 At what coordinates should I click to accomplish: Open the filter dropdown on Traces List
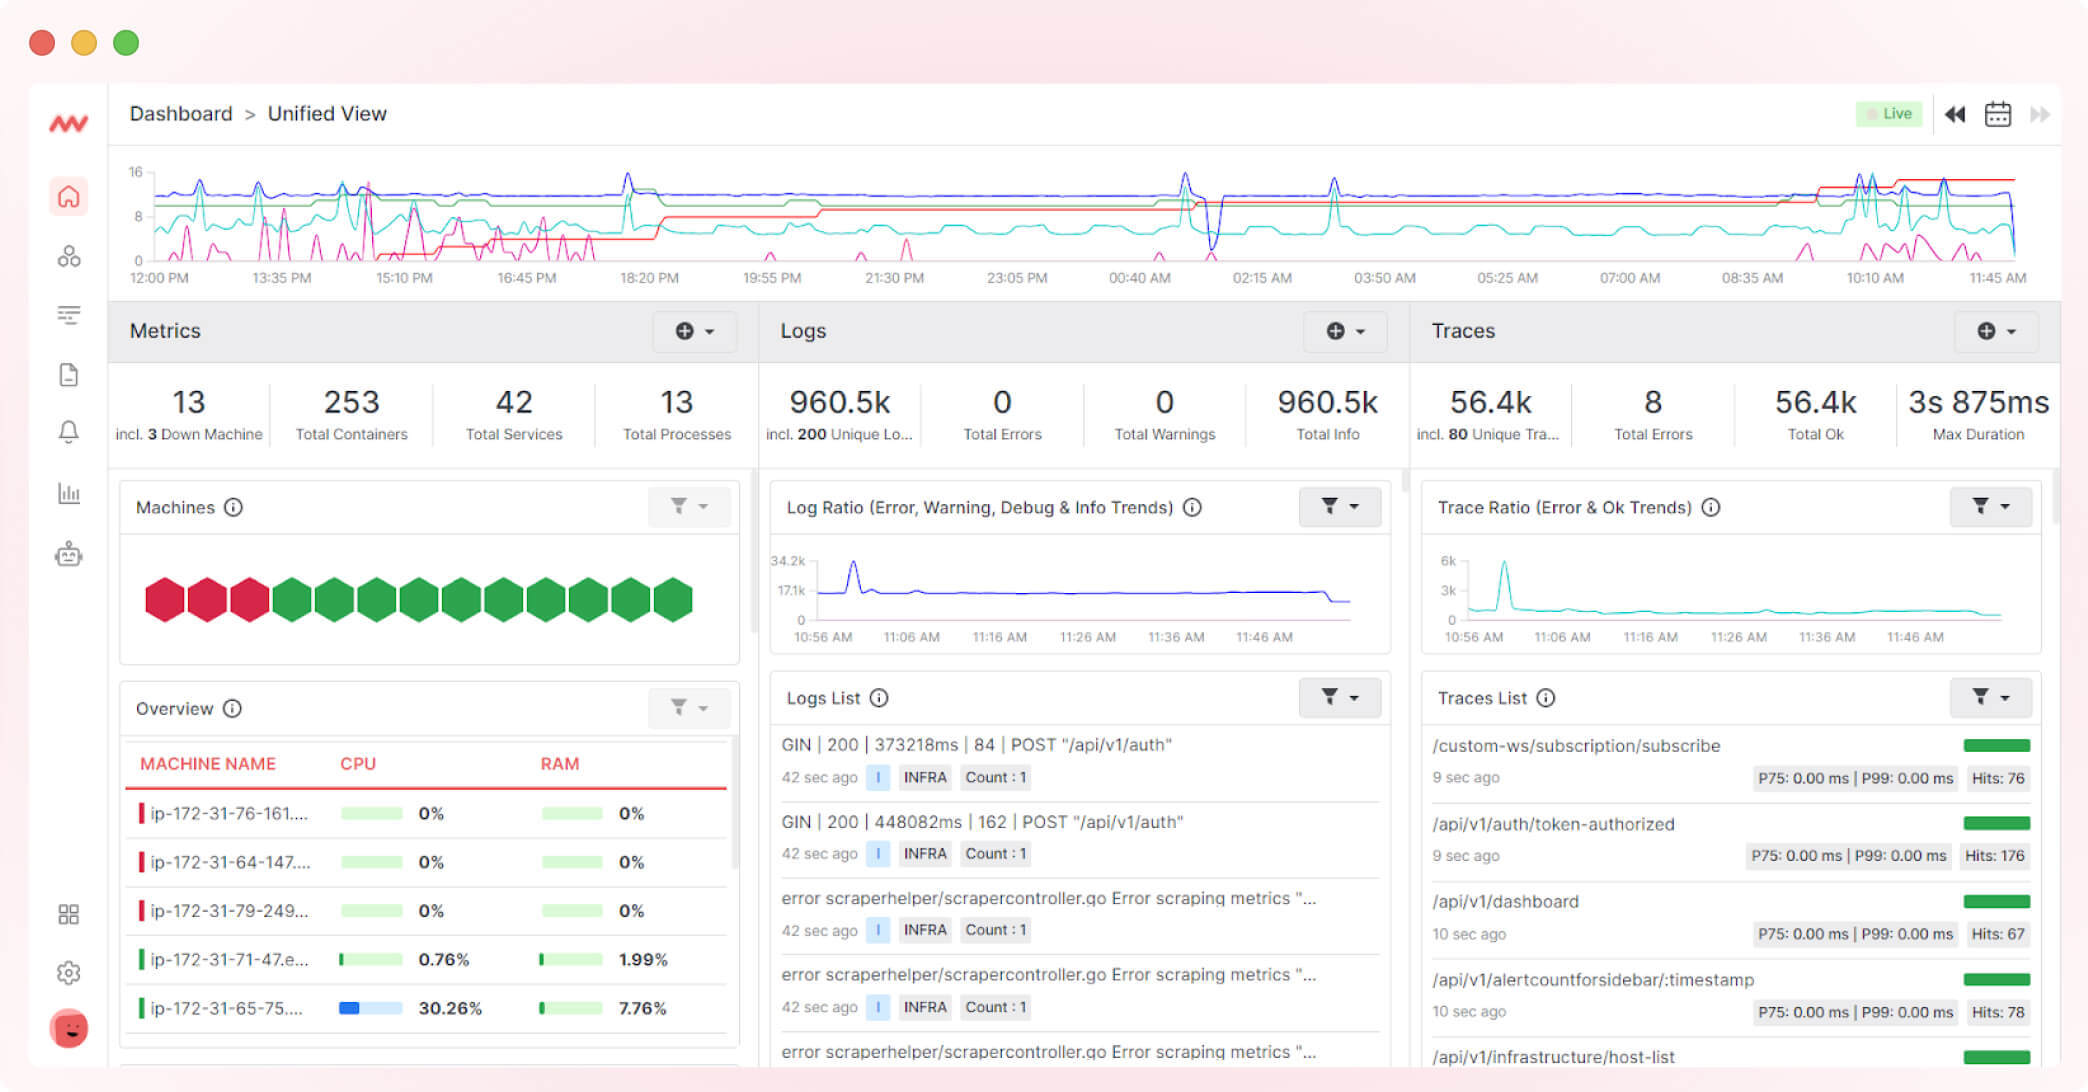coord(1990,698)
